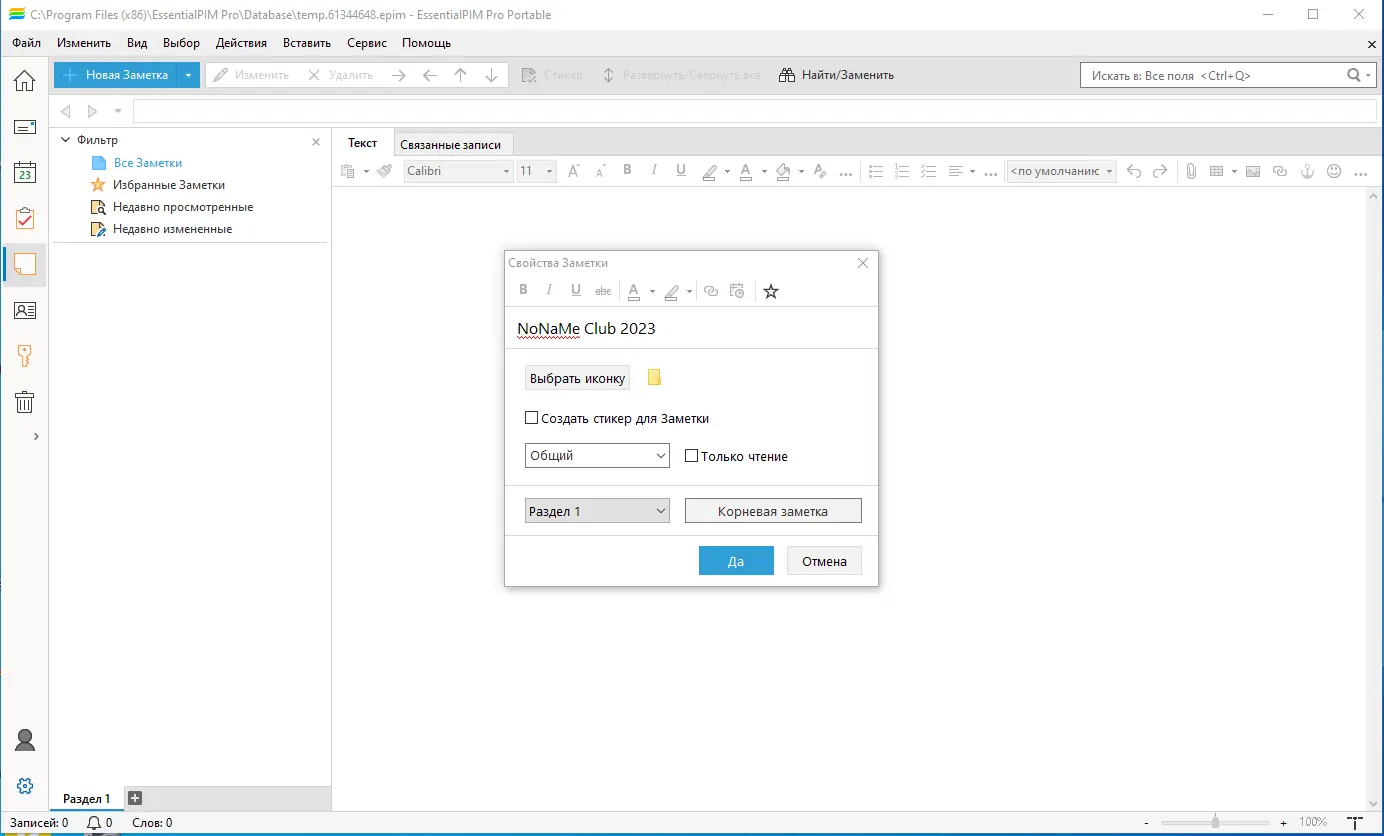Viewport: 1384px width, 836px height.
Task: Open the Calendar module in sidebar
Action: 24,173
